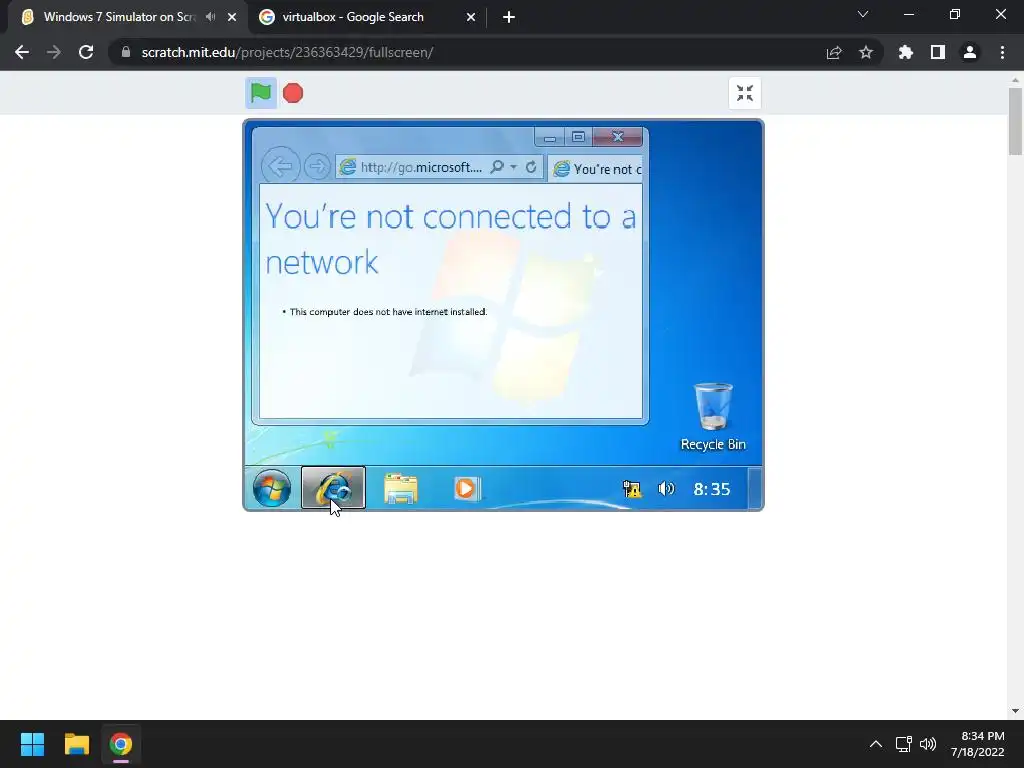Viewport: 1024px width, 768px height.
Task: Toggle Chrome side panel
Action: coord(938,53)
